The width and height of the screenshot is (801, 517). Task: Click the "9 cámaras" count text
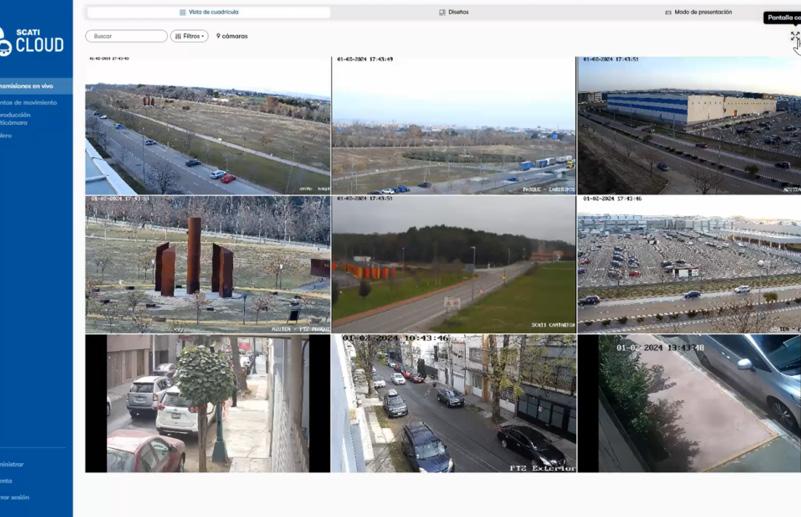[x=232, y=36]
